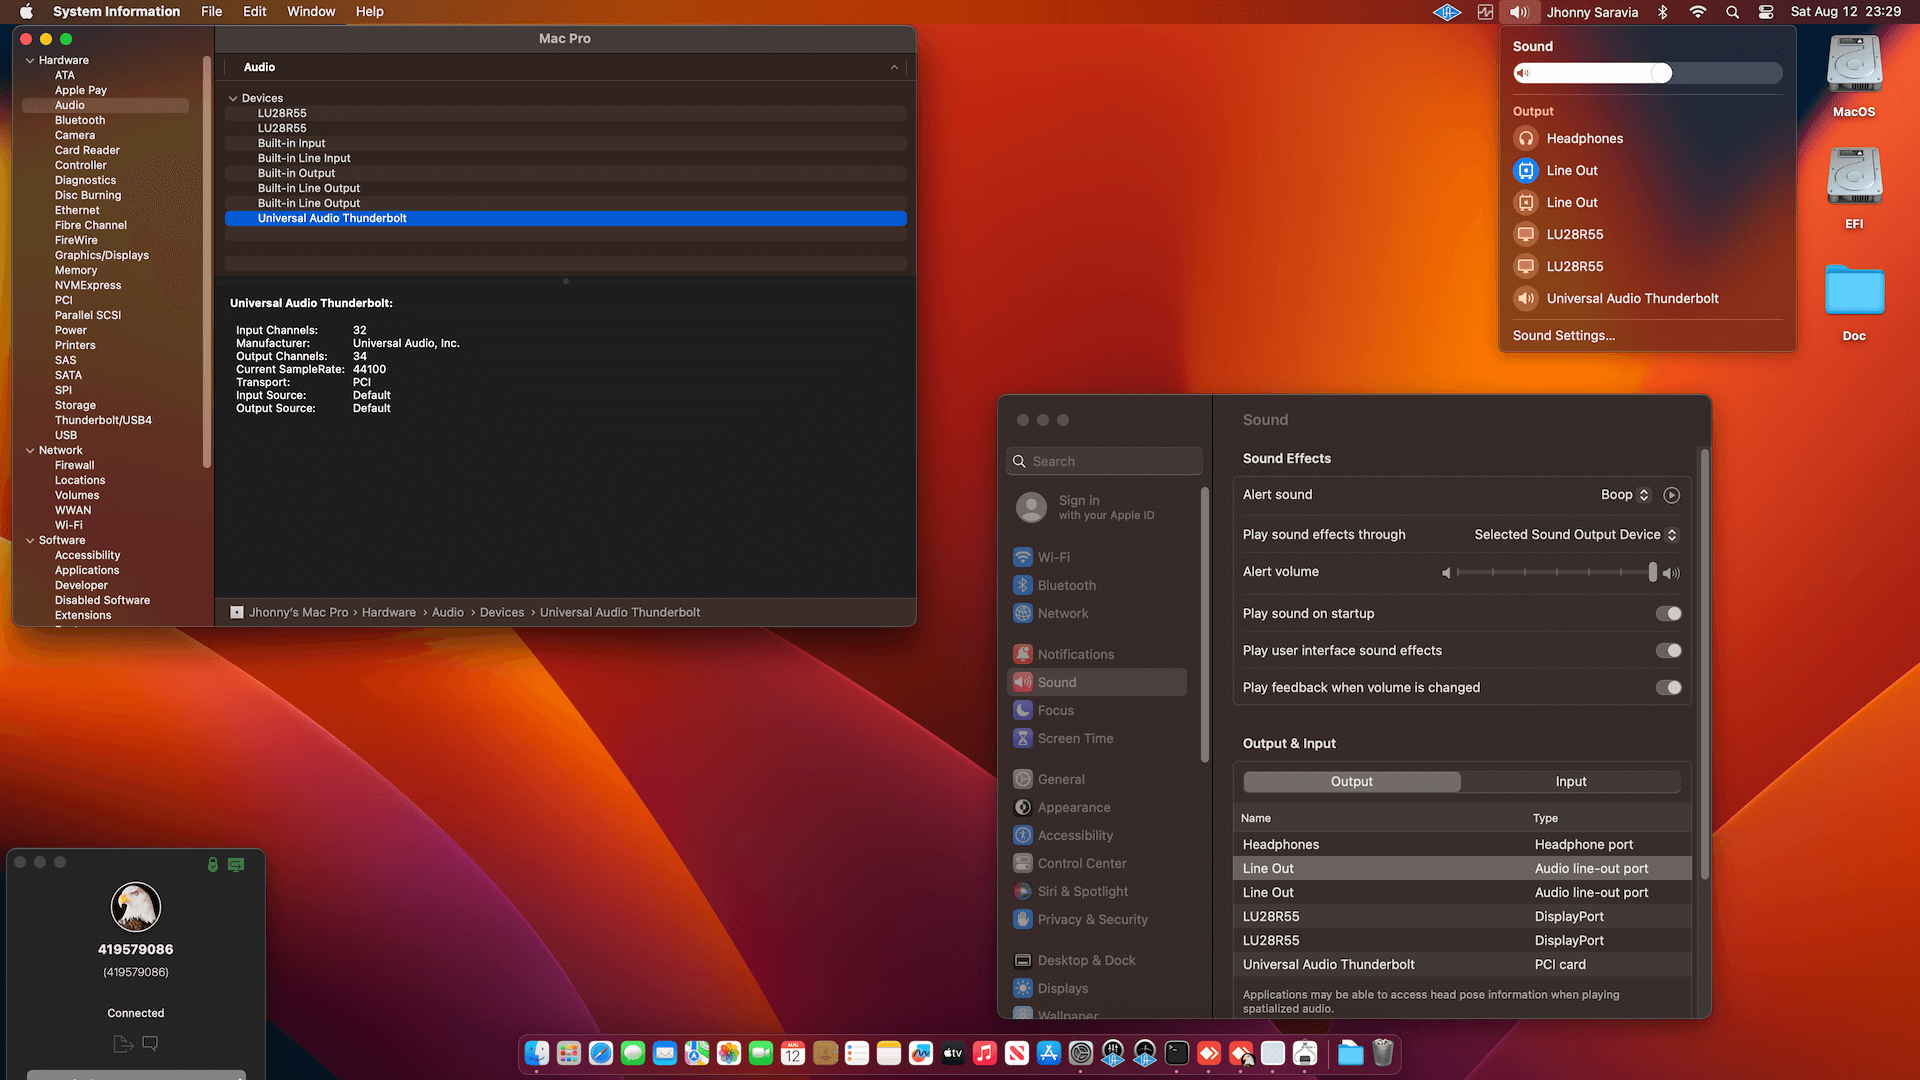Open Terminal from the Dock
Screen dimensions: 1920x1080
(1177, 1053)
